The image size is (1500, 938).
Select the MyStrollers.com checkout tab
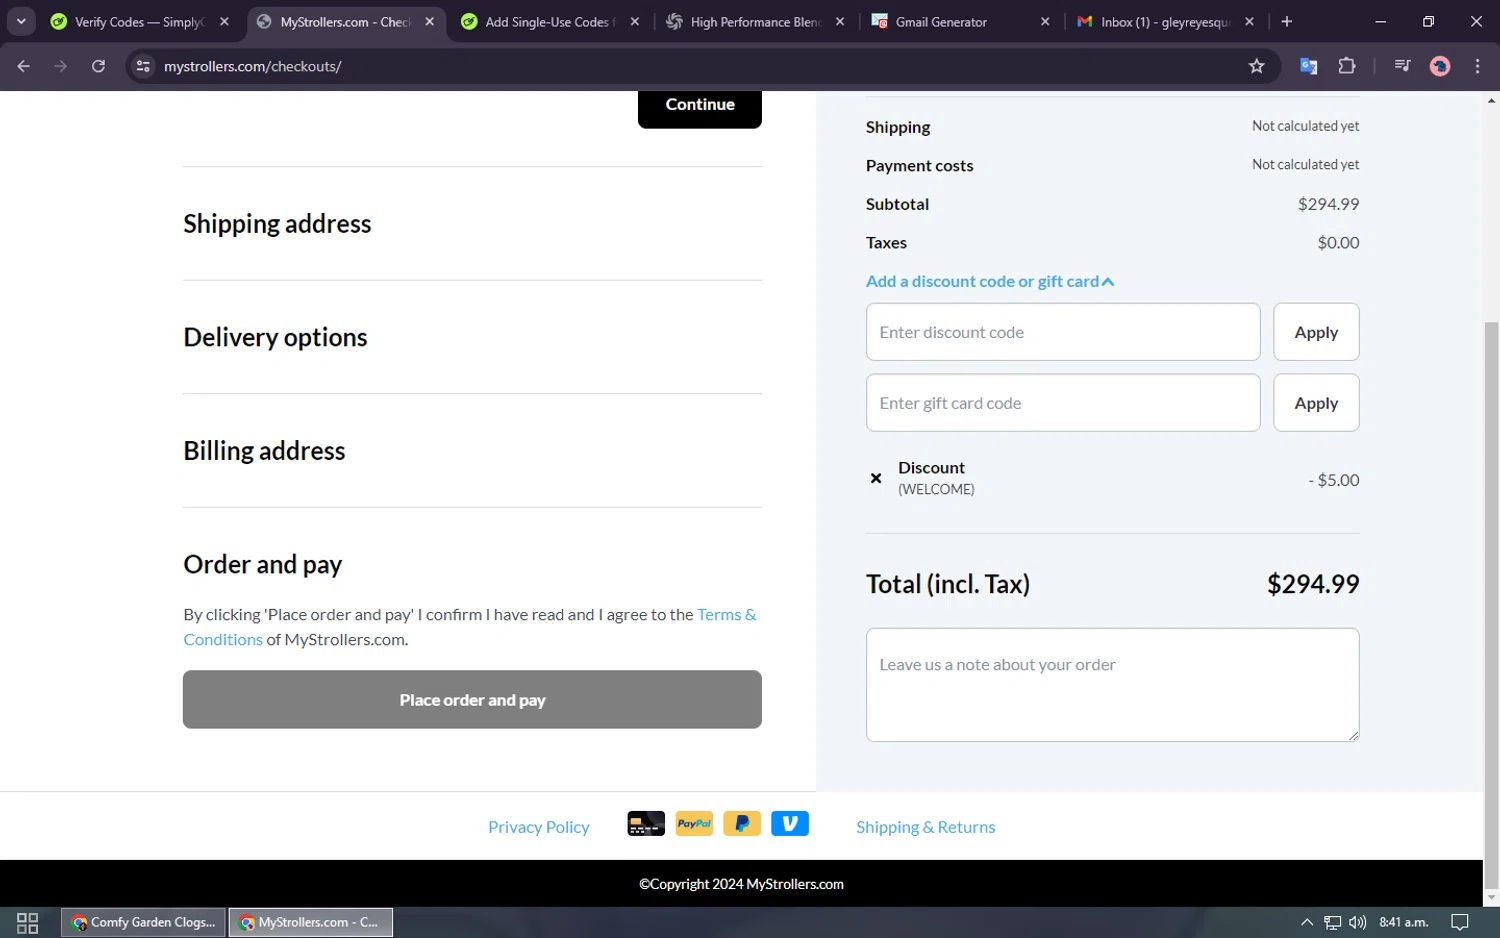tap(345, 22)
